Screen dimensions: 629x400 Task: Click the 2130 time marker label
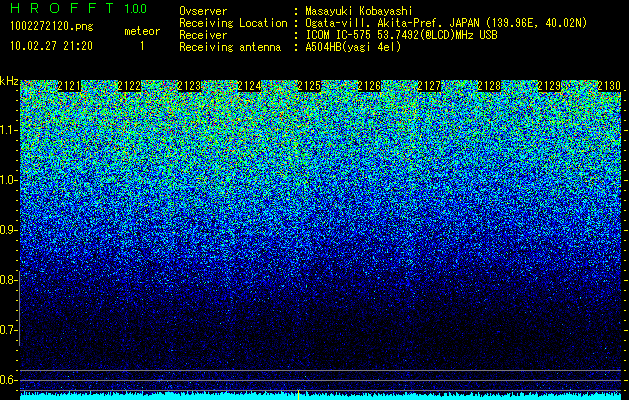point(609,86)
